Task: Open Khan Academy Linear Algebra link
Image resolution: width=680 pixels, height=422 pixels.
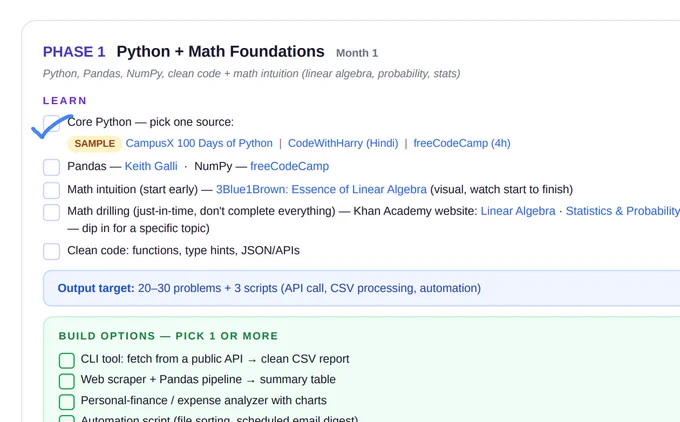Action: tap(518, 211)
